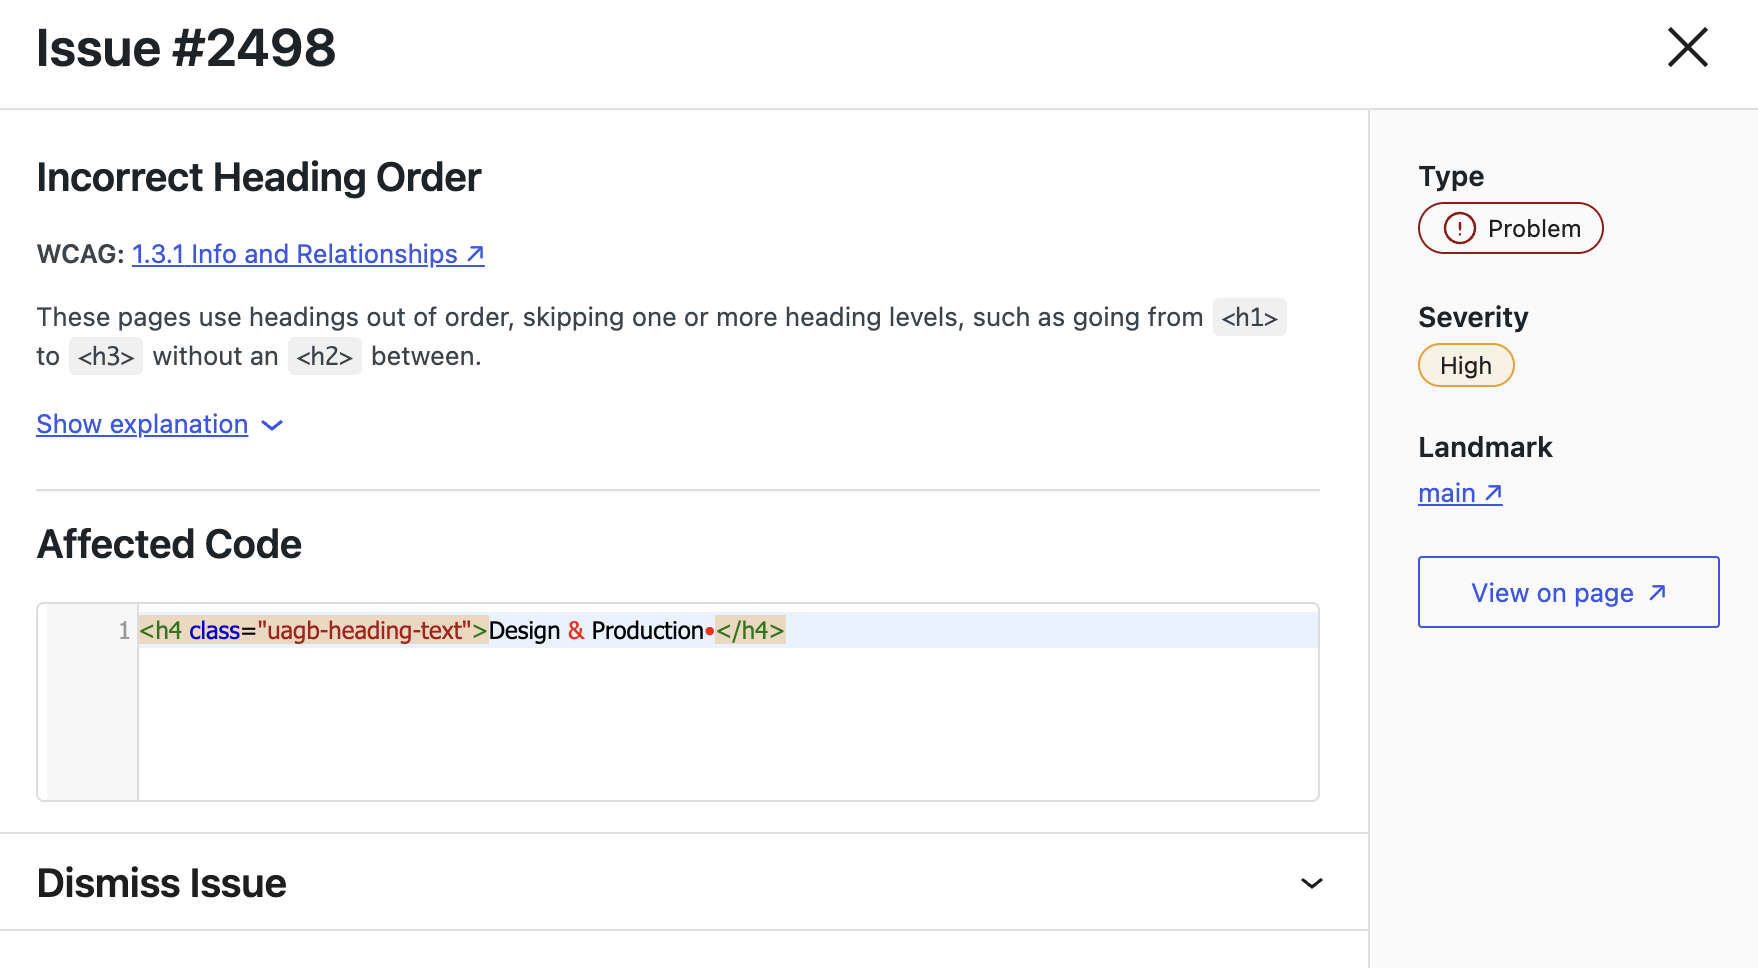
Task: Click the close X icon for Issue #2498
Action: coord(1687,47)
